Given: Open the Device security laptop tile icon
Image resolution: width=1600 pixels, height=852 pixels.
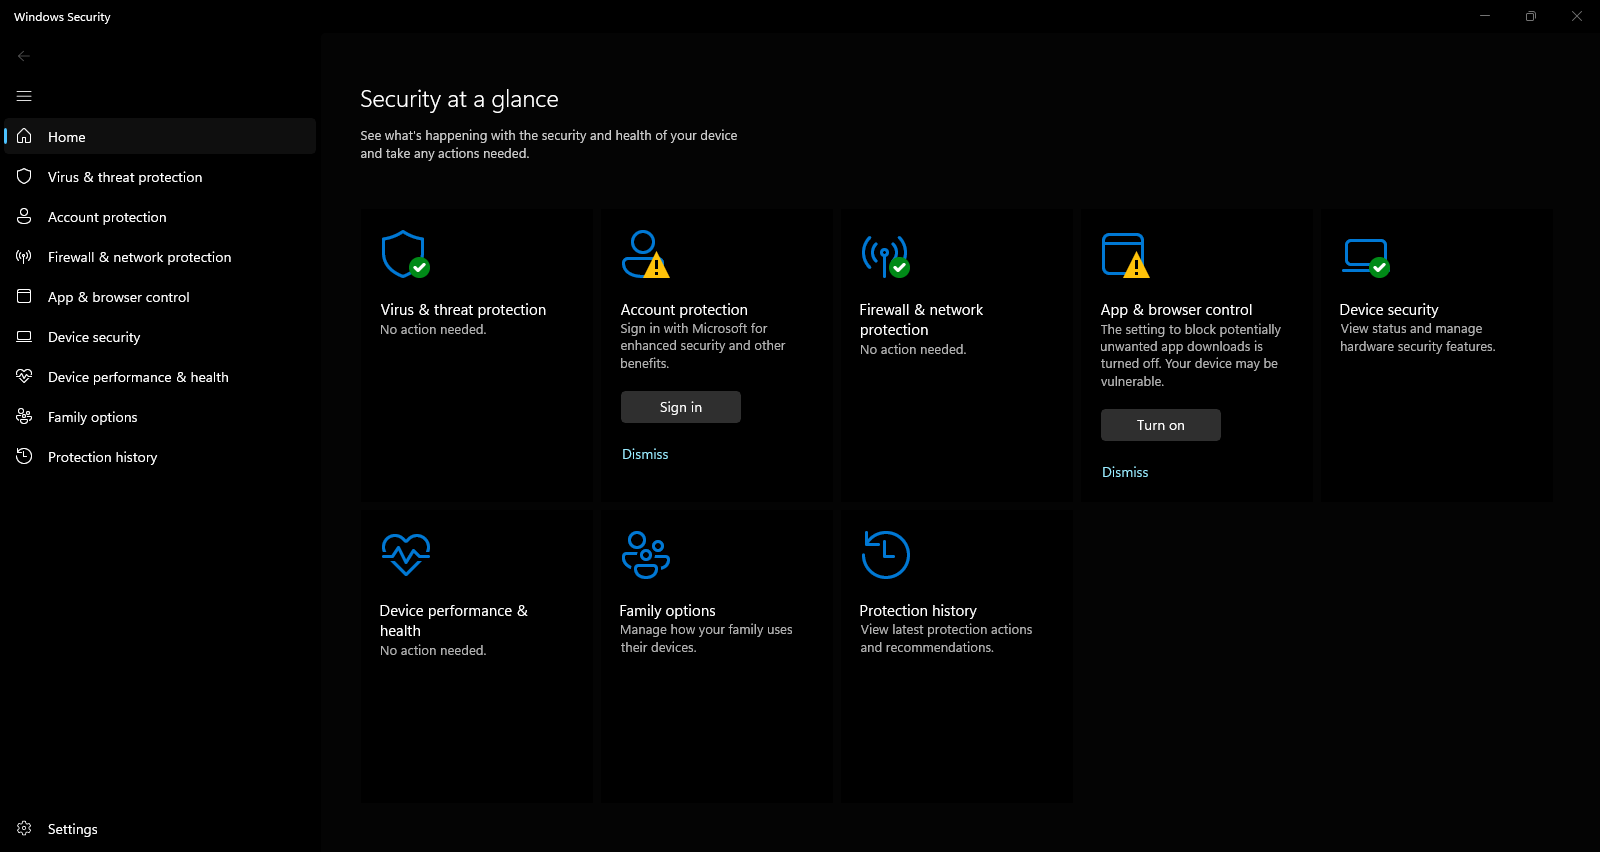Looking at the screenshot, I should [x=1366, y=257].
